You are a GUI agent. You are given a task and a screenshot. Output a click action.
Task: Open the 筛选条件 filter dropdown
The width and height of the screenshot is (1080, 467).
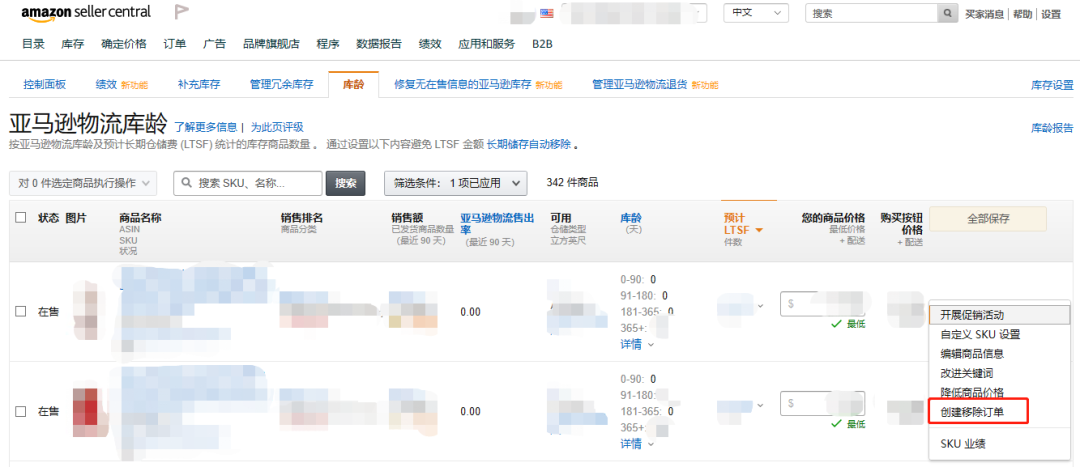455,183
